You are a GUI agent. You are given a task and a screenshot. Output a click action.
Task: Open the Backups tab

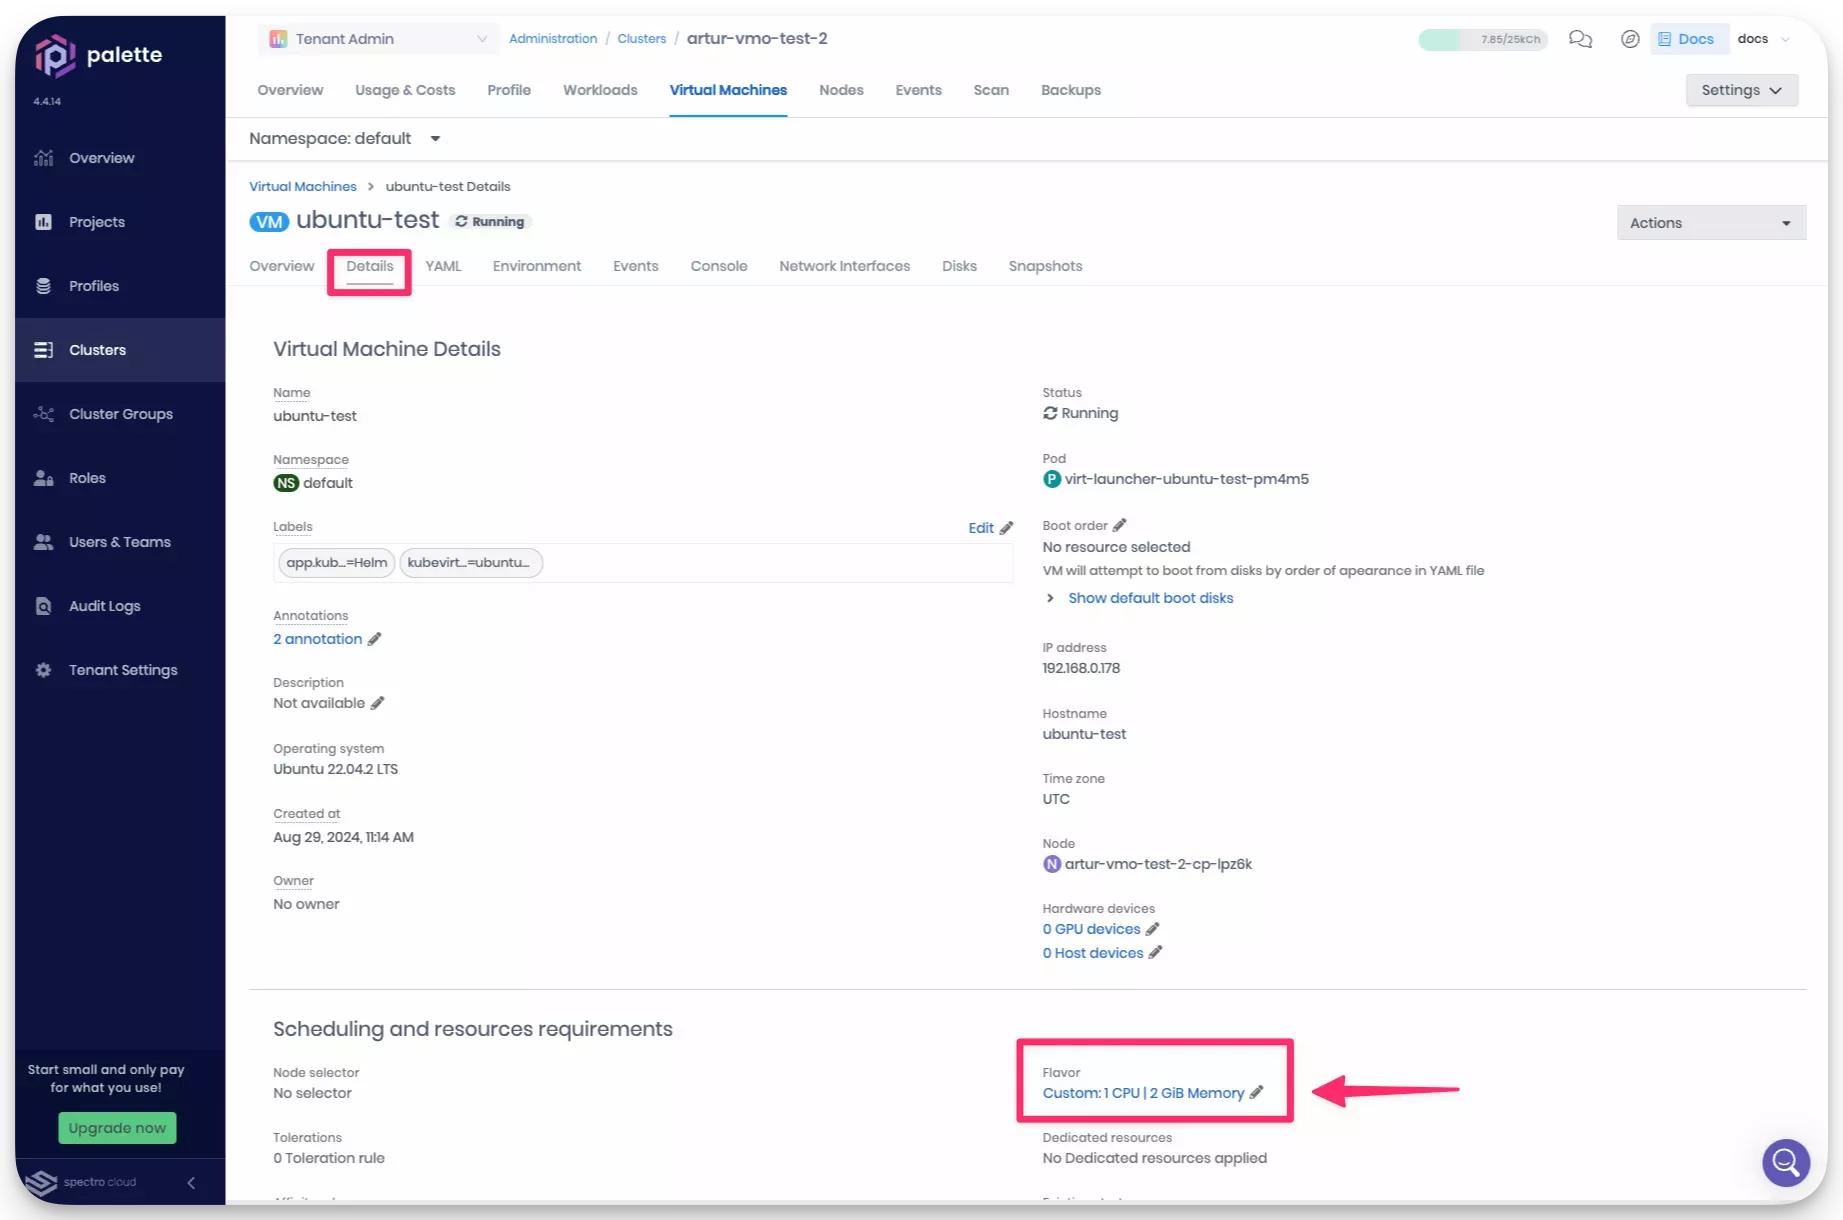(x=1070, y=90)
